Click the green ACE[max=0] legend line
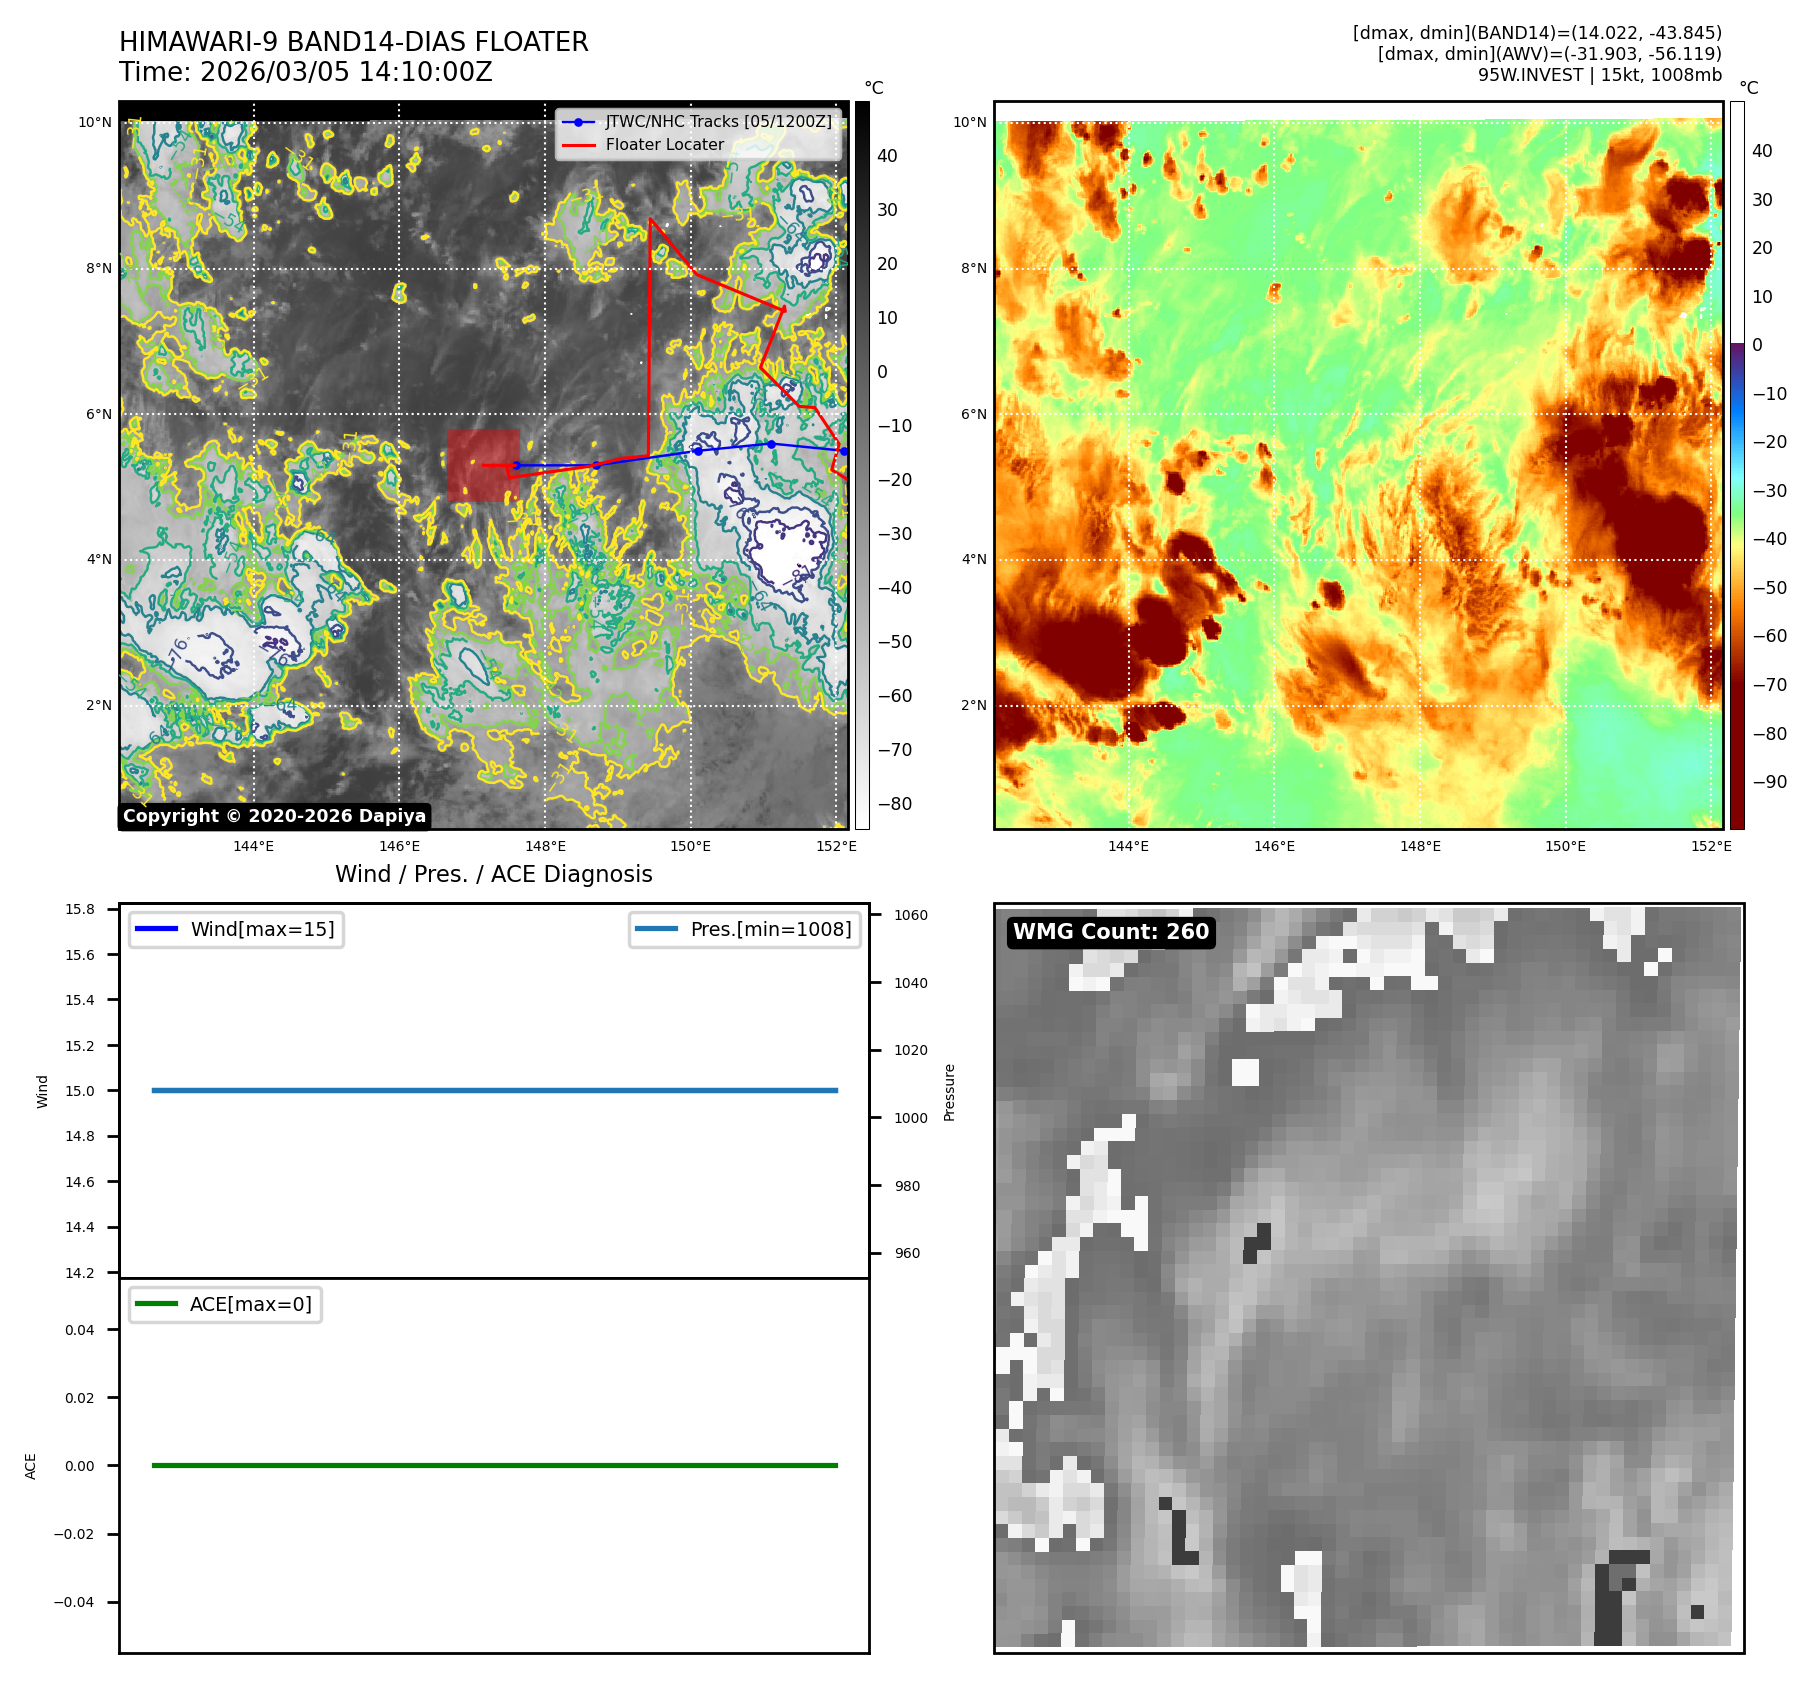Image resolution: width=1813 pixels, height=1690 pixels. [155, 1304]
